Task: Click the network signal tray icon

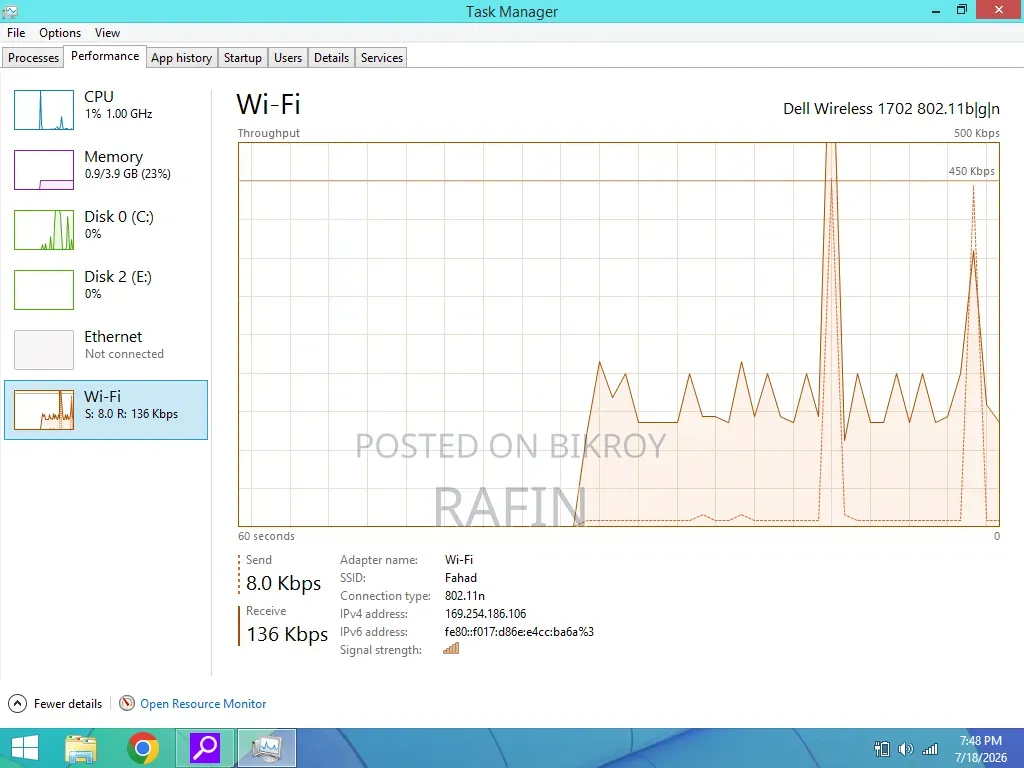Action: 929,749
